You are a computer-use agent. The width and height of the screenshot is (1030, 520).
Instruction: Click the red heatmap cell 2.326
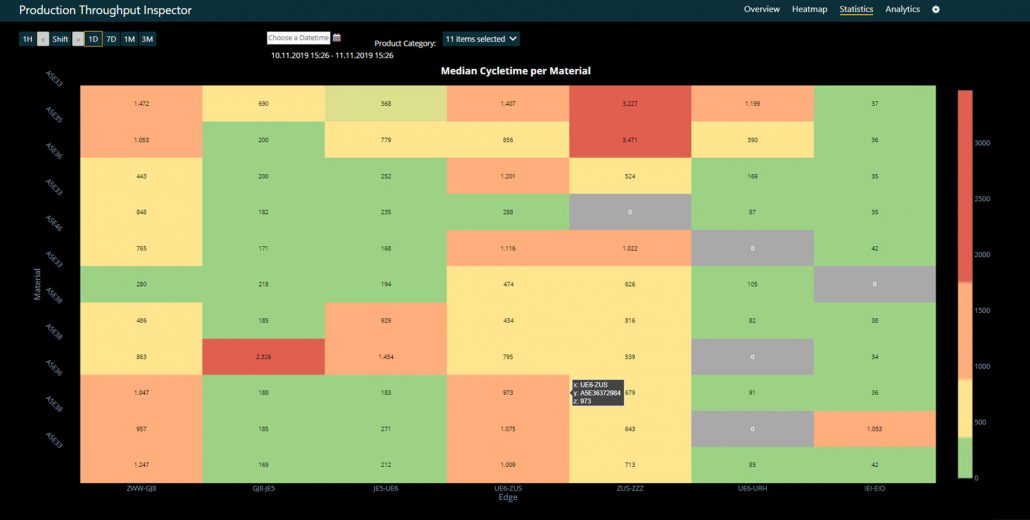pos(263,357)
